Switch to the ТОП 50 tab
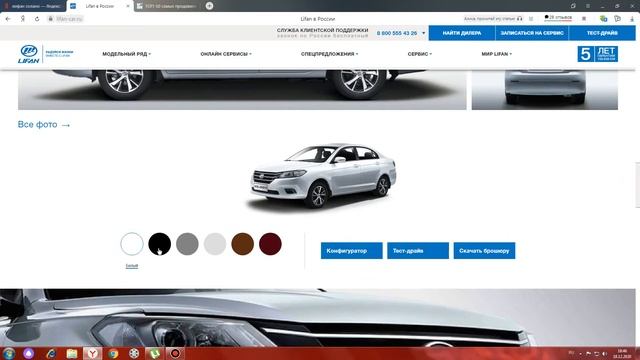 coord(167,6)
